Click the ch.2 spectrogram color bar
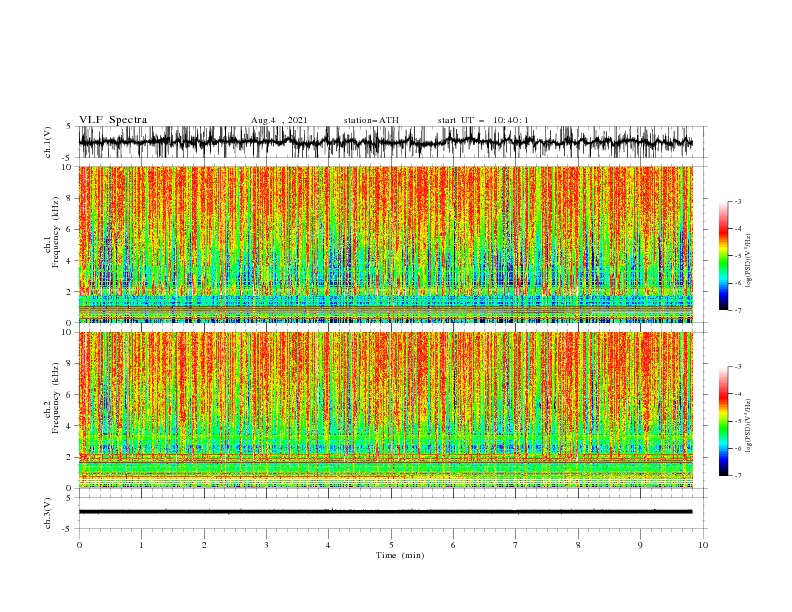Viewport: 792px width, 612px height. pos(723,421)
